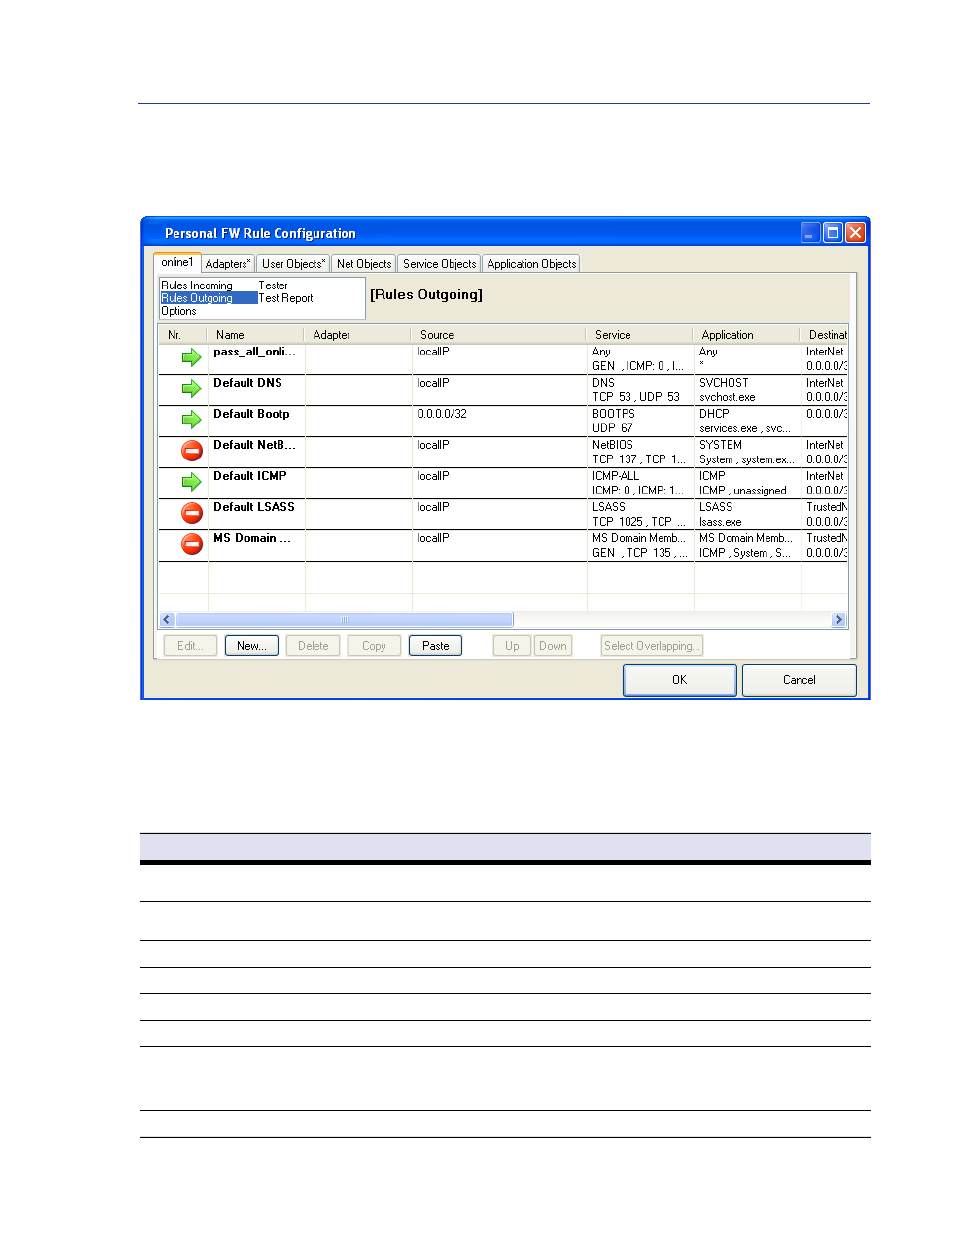Click green allow arrow of Default Bootp rule

(x=191, y=420)
